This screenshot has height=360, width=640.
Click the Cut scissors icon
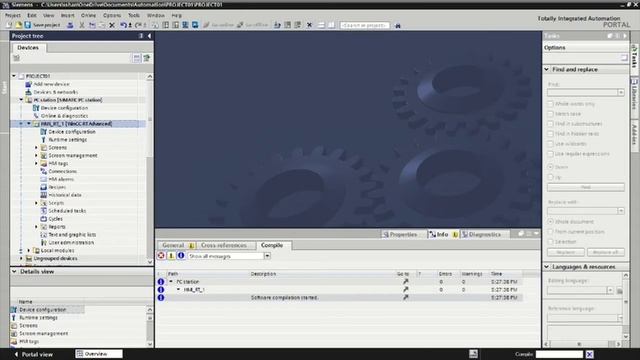(82, 25)
